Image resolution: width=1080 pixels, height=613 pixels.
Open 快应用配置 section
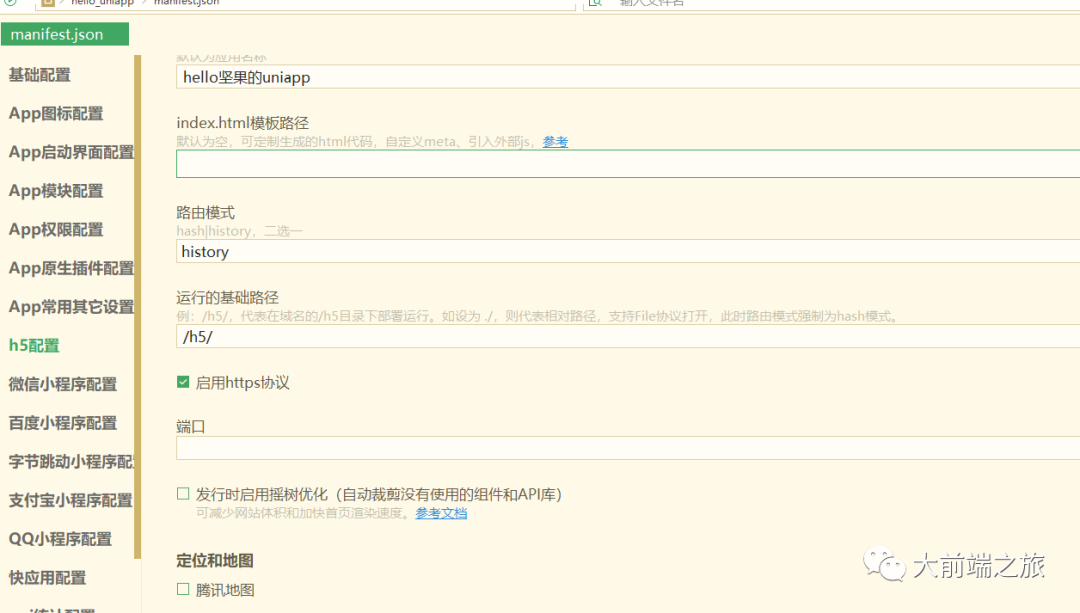[x=47, y=578]
